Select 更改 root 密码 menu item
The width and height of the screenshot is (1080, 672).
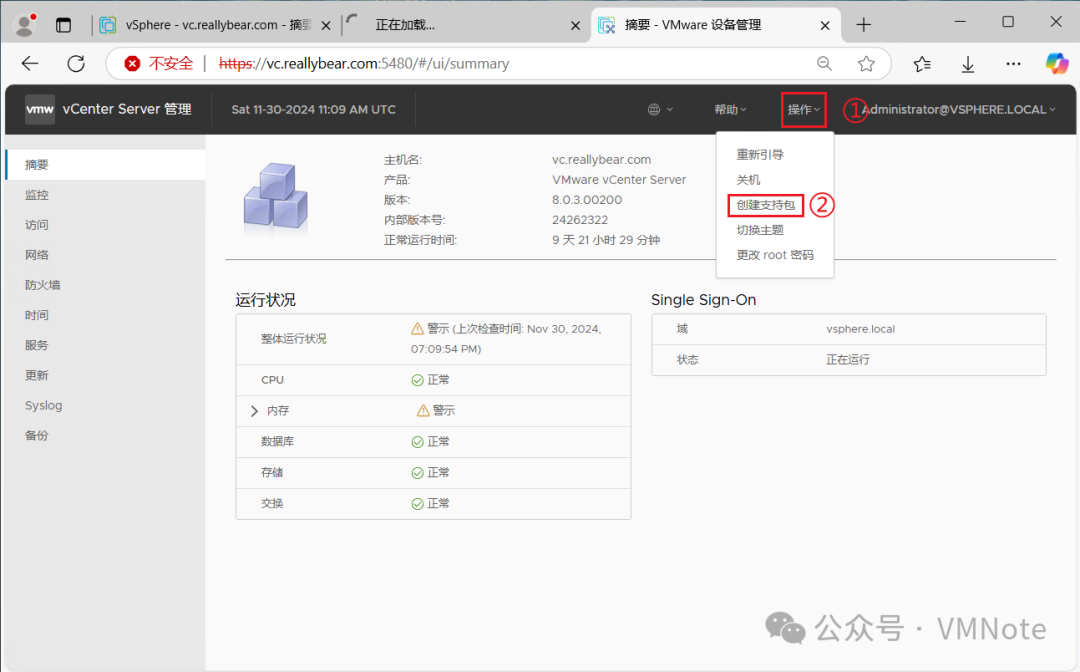point(775,255)
